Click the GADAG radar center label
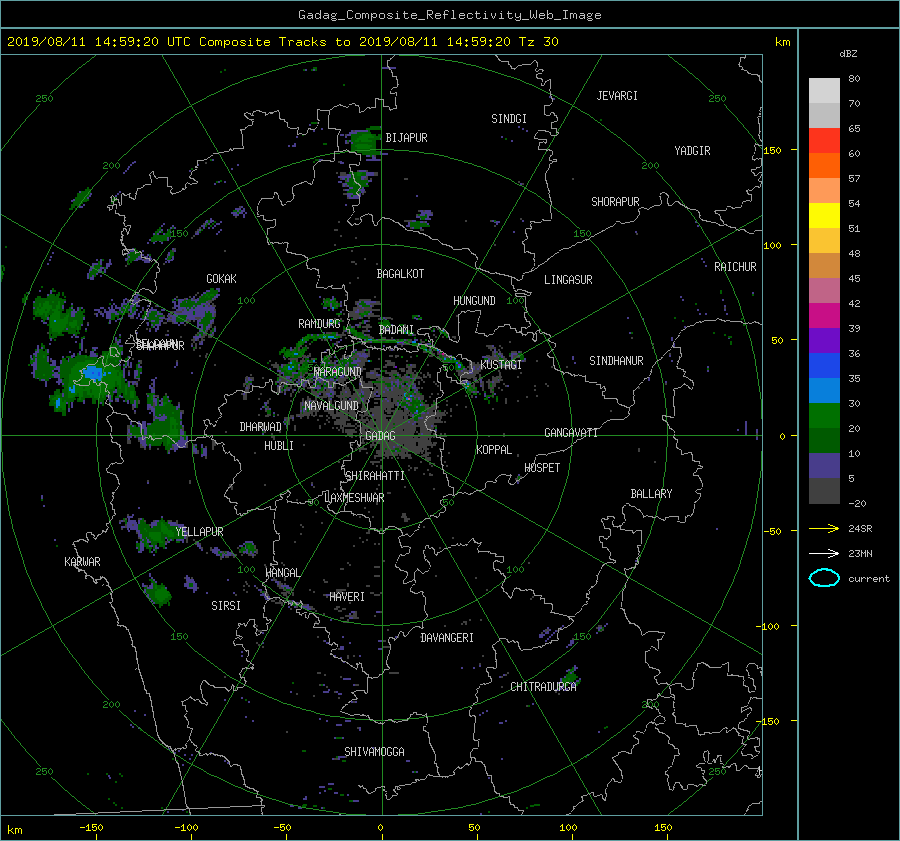Screen dimensions: 900x841 [x=380, y=436]
